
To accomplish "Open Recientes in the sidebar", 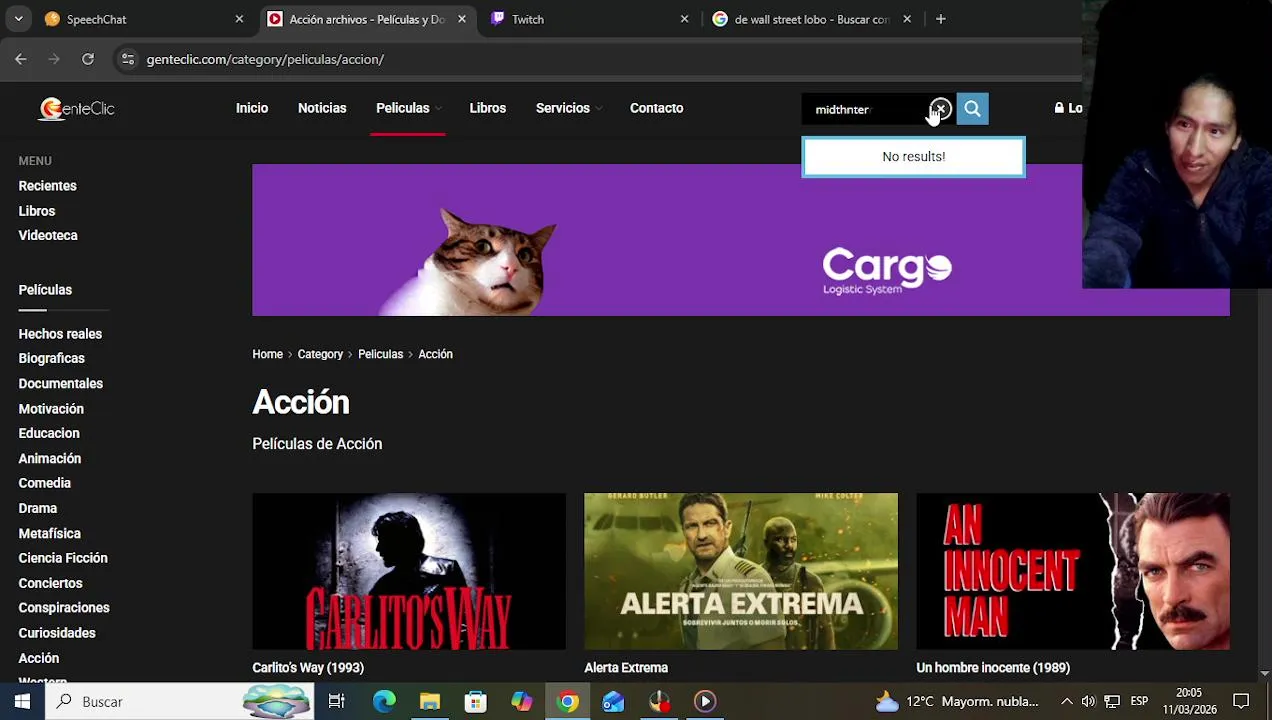I will tap(47, 186).
